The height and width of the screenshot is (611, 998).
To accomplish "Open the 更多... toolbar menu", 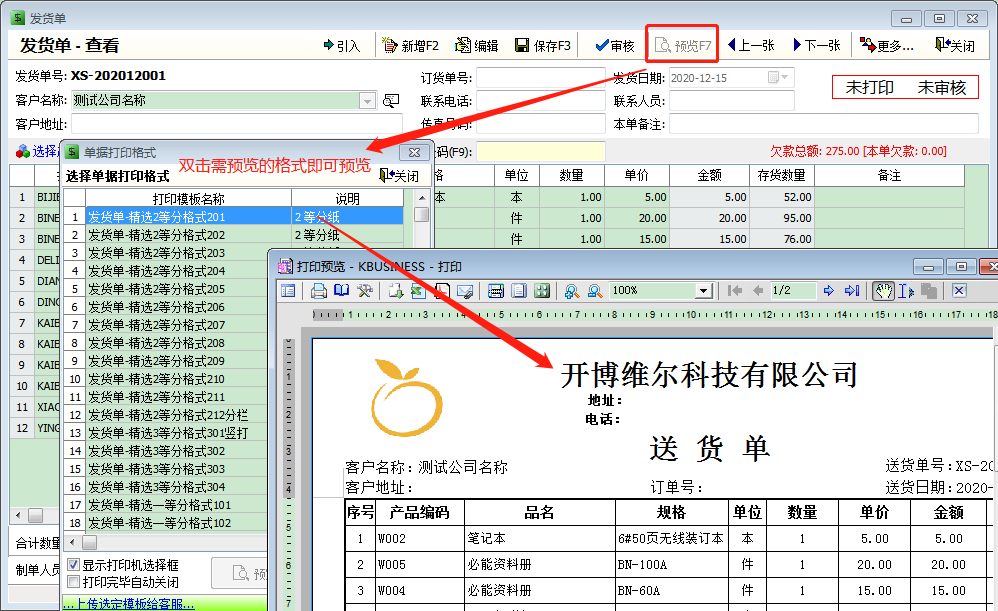I will click(887, 45).
